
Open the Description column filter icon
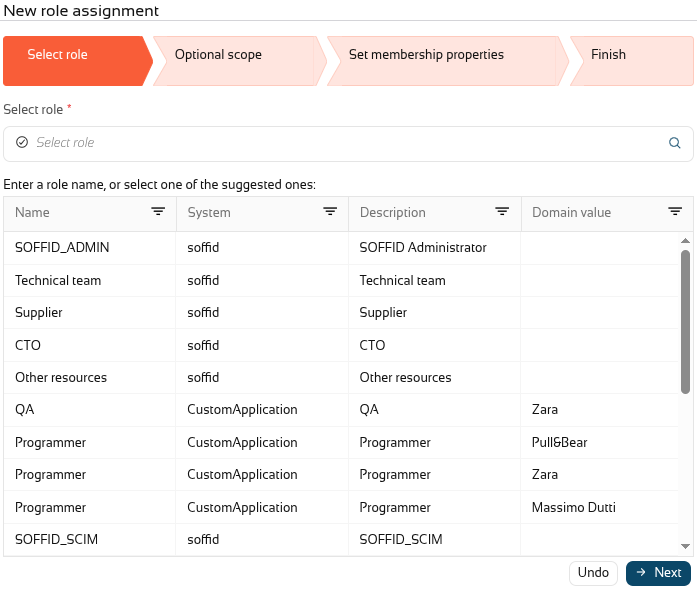pos(502,212)
